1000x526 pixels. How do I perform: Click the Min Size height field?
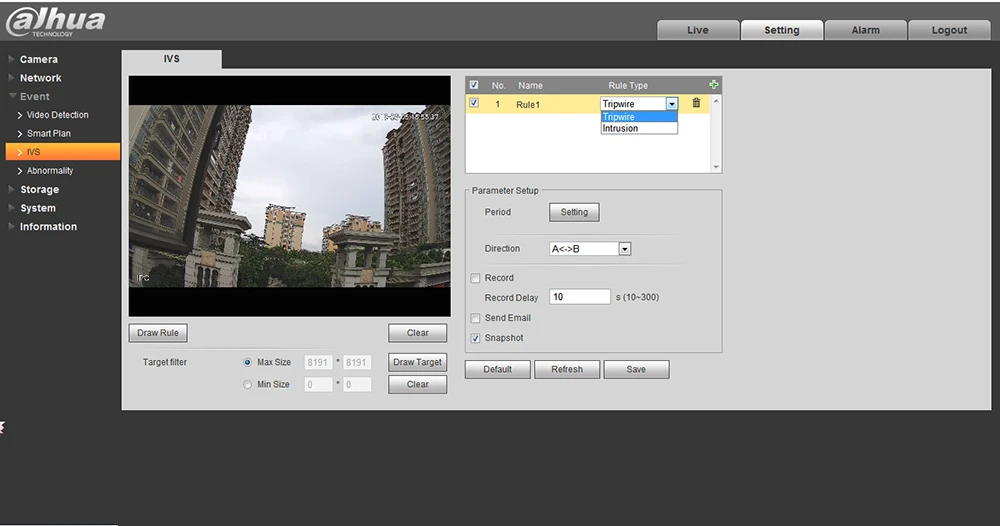click(357, 384)
